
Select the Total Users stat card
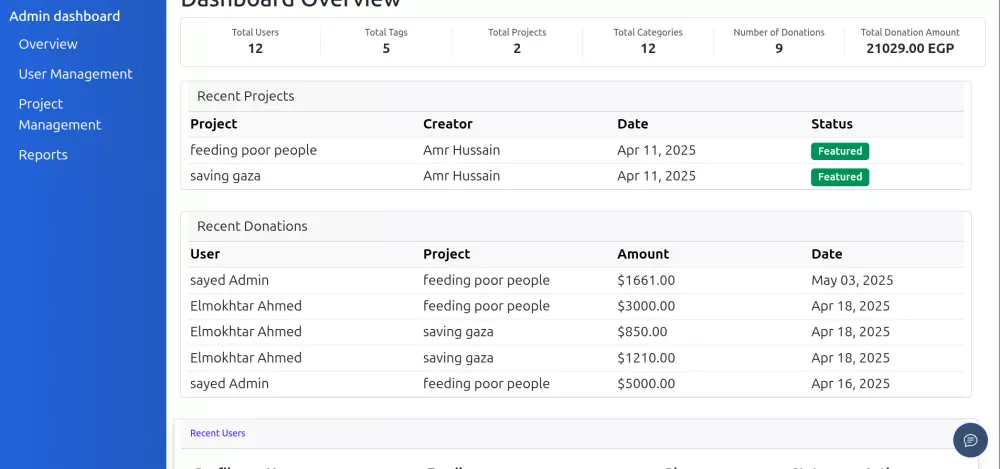click(x=255, y=41)
